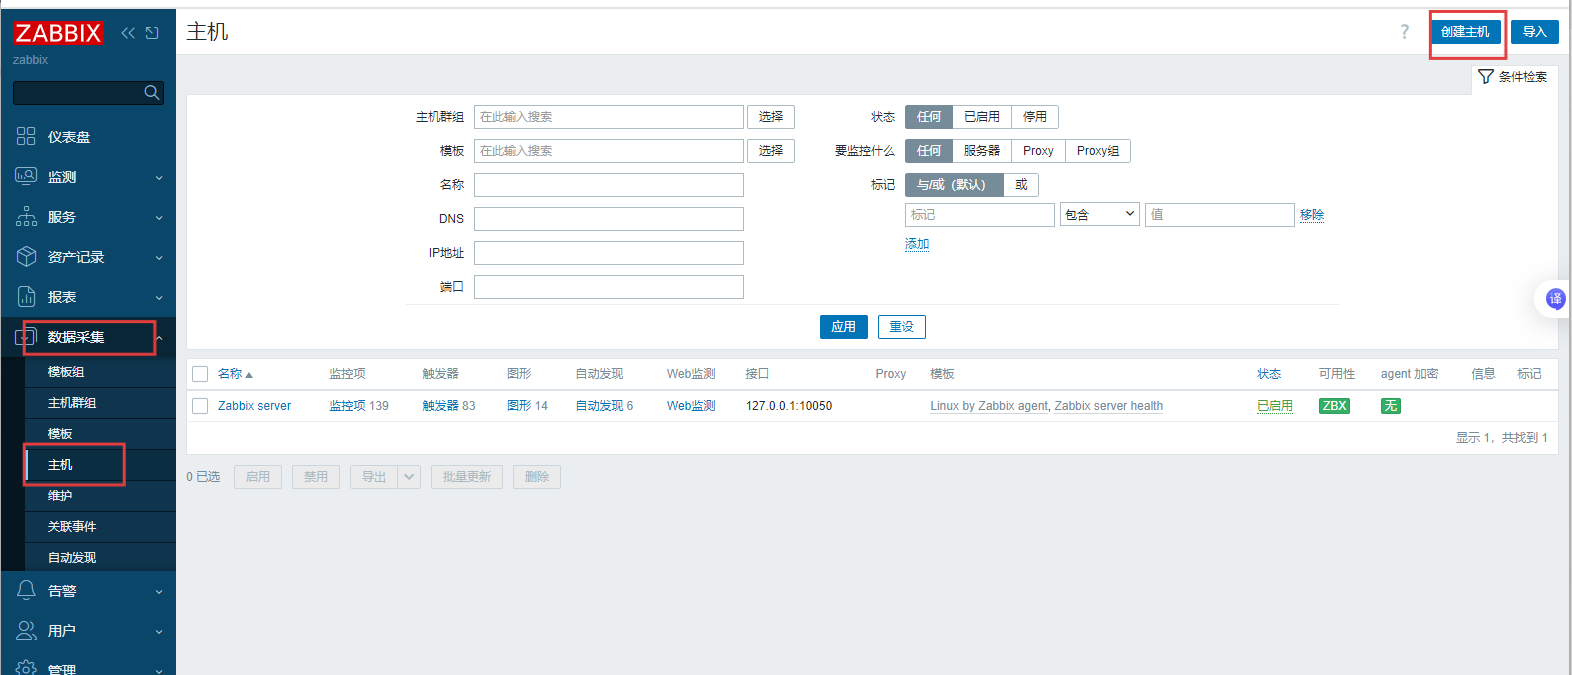
Task: Click the IP地址 input field
Action: click(x=609, y=253)
